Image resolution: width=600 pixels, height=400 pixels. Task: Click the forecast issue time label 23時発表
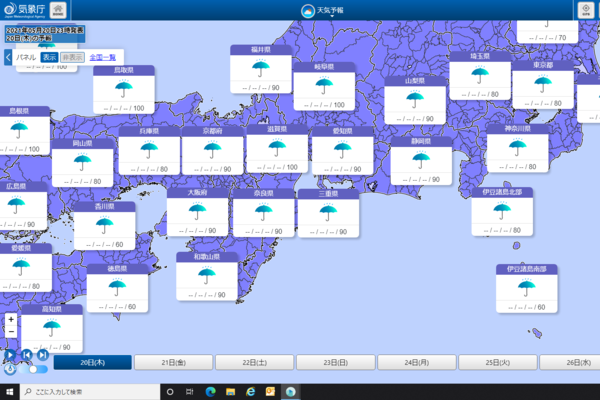(x=68, y=30)
